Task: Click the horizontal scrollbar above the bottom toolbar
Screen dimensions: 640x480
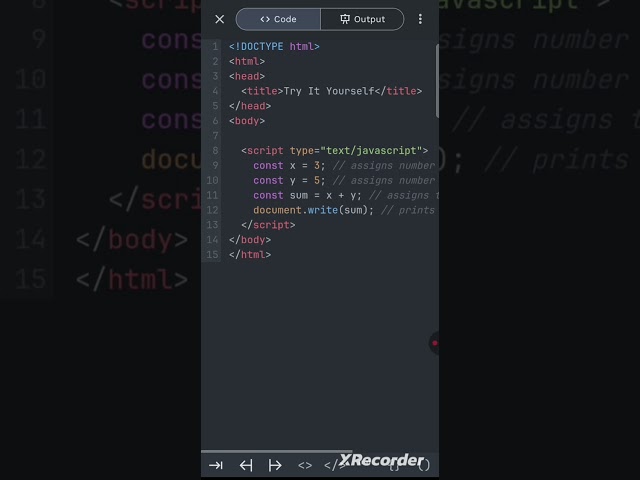Action: coord(277,451)
